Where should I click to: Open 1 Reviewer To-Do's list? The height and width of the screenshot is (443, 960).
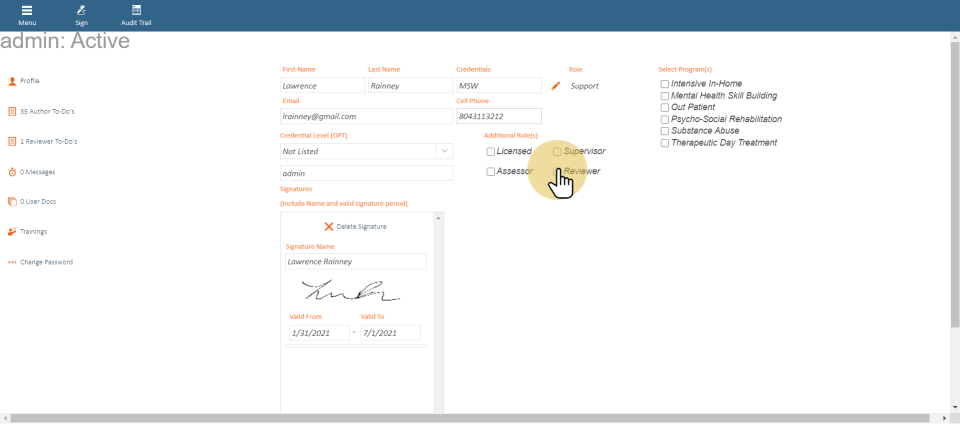tap(48, 142)
